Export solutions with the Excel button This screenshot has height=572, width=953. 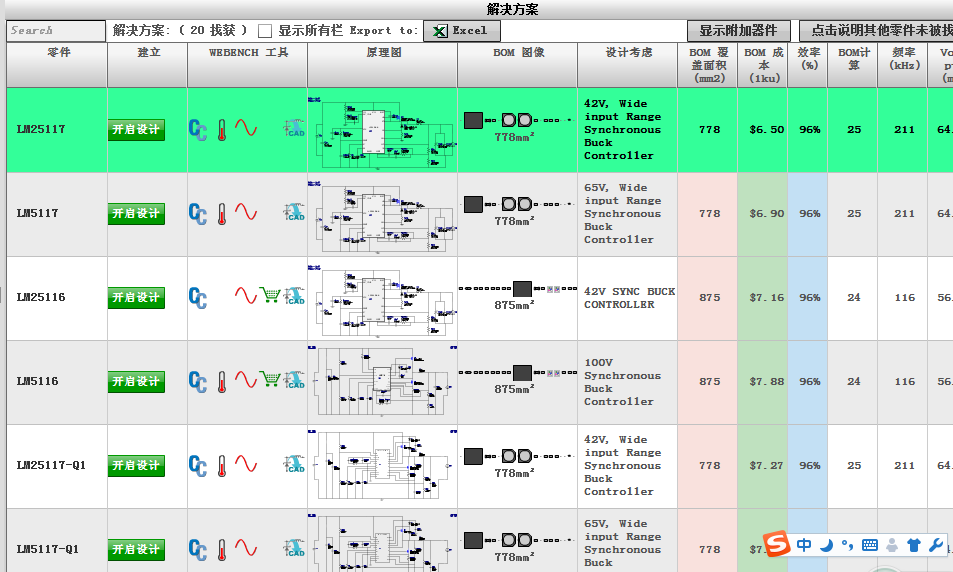click(x=462, y=30)
